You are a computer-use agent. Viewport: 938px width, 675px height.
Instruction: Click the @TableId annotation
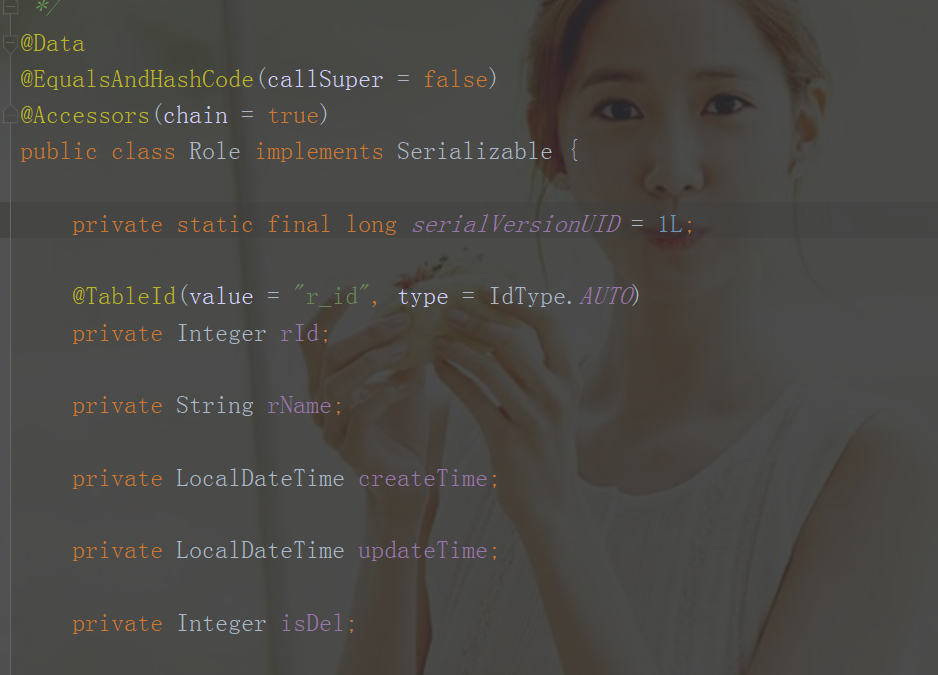pos(124,296)
